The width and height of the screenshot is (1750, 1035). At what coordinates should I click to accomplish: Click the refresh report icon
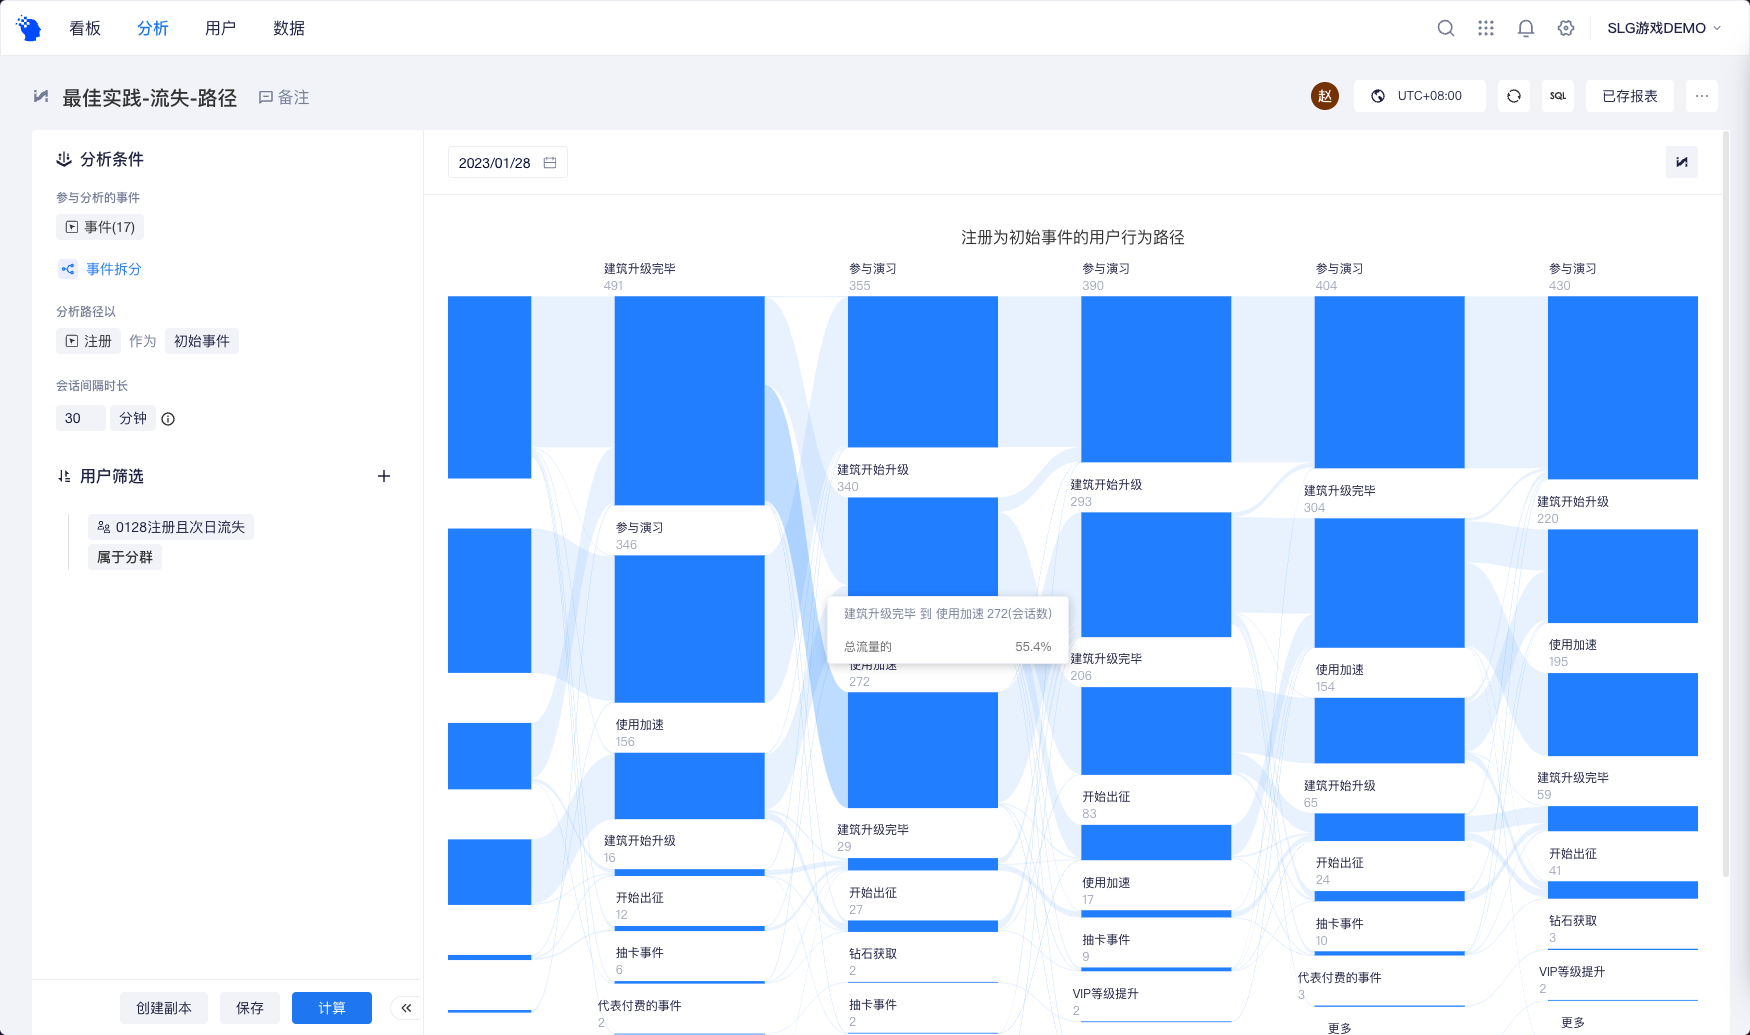click(1514, 96)
